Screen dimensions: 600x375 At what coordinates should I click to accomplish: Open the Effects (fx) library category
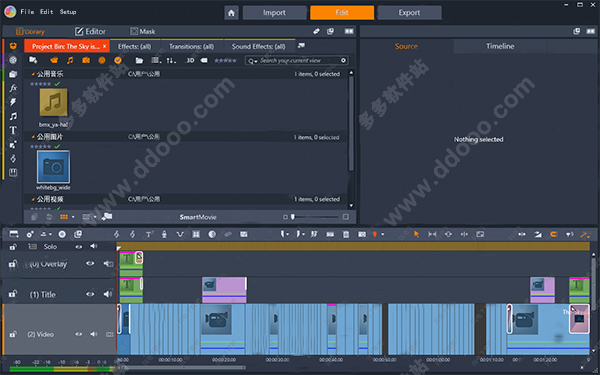pyautogui.click(x=13, y=88)
